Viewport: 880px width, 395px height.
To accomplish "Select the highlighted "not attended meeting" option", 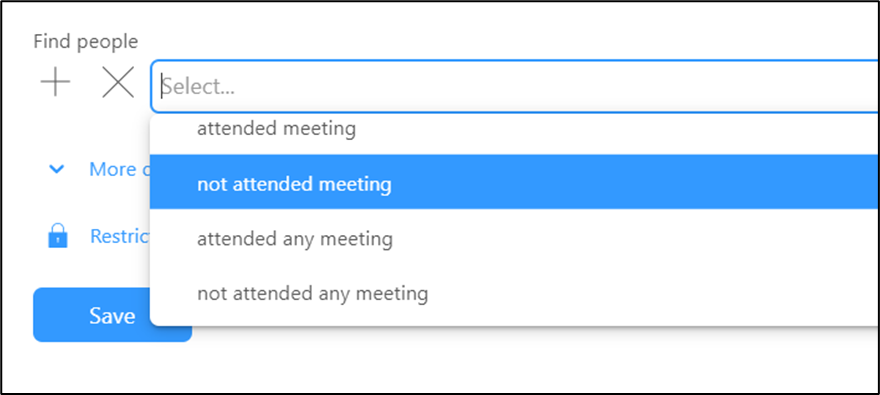I will coord(515,182).
